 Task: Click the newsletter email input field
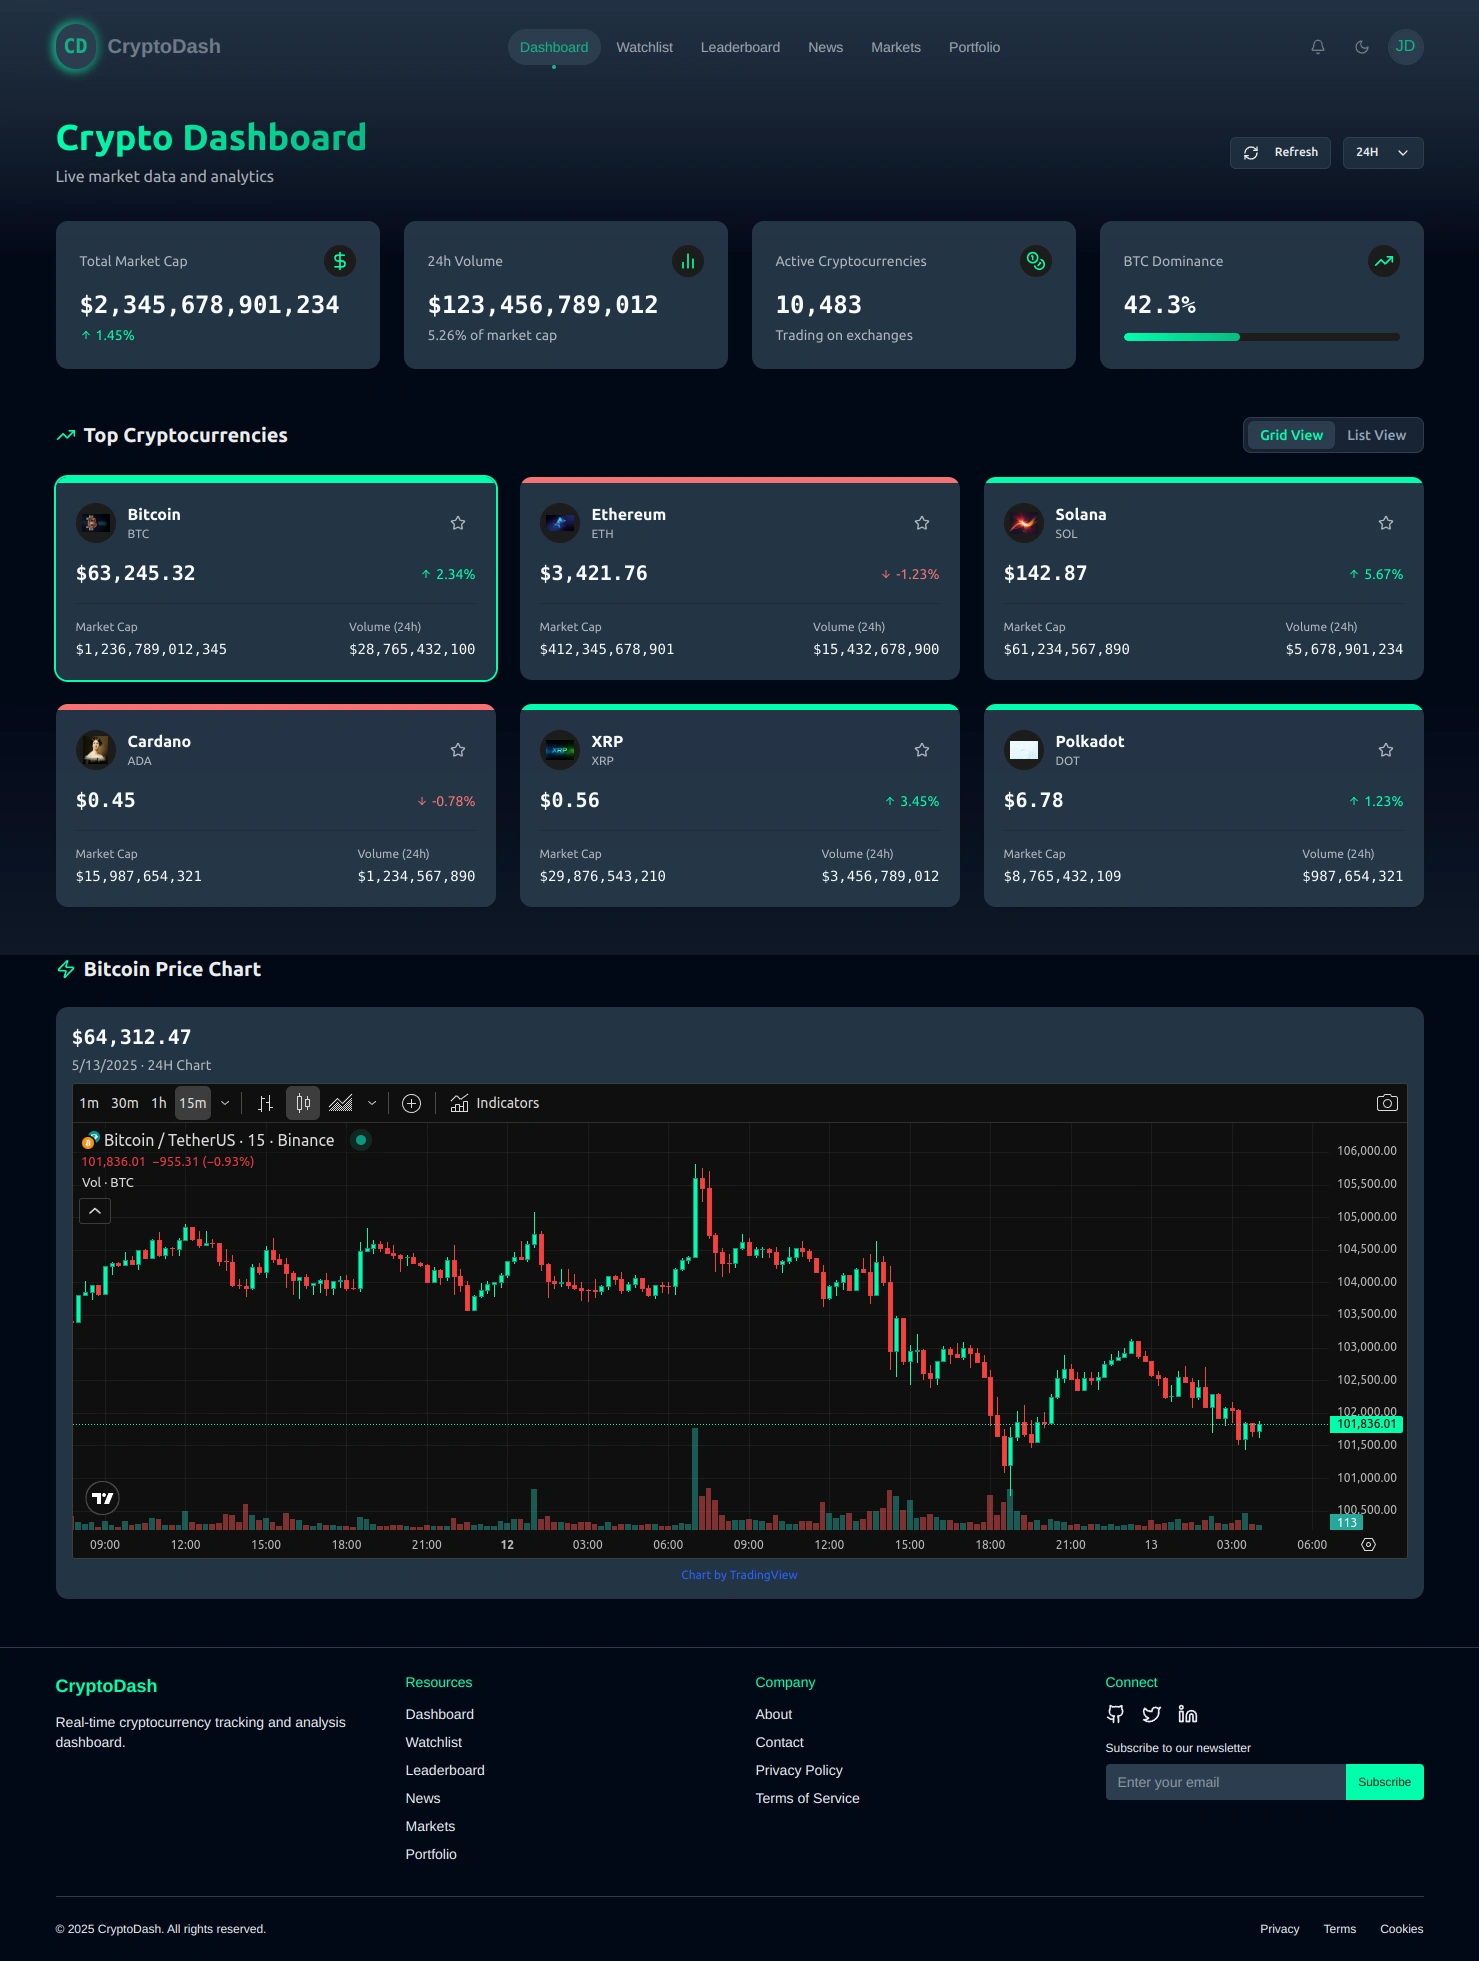(x=1225, y=1782)
